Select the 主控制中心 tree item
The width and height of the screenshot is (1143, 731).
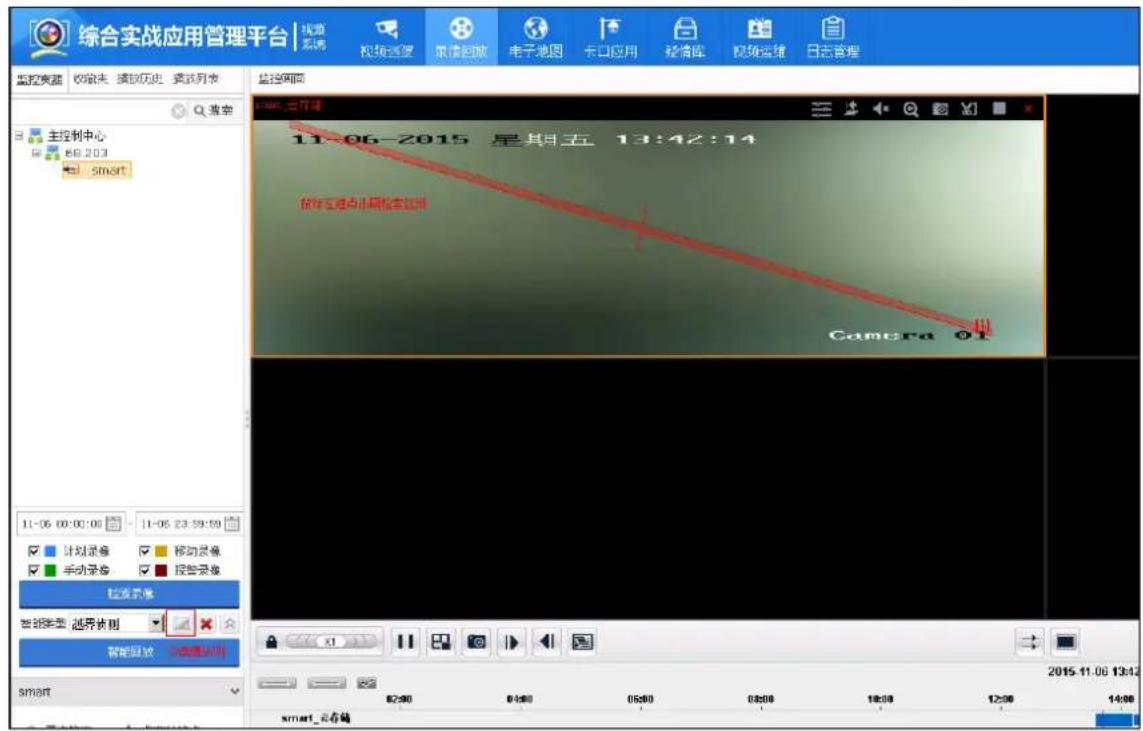[77, 136]
